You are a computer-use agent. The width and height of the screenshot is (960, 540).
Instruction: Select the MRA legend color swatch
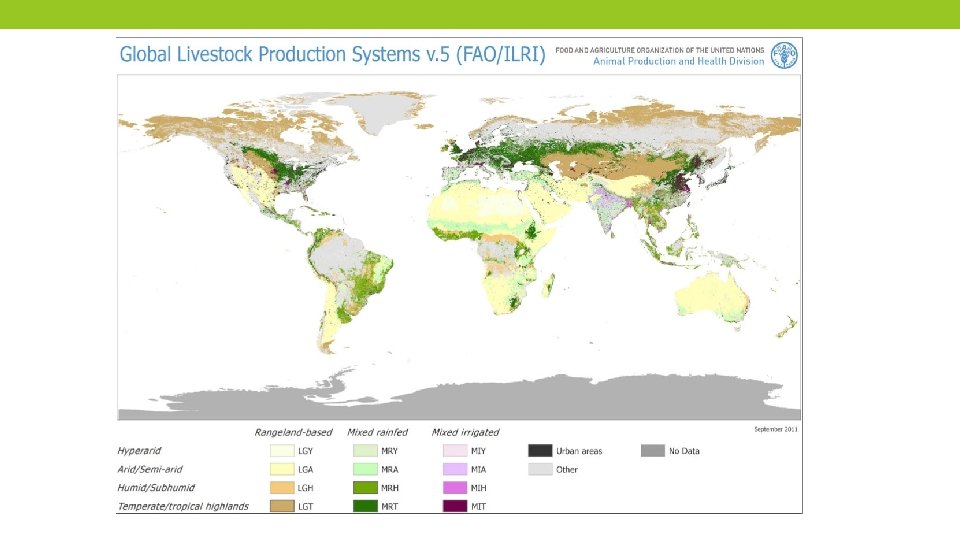point(365,469)
